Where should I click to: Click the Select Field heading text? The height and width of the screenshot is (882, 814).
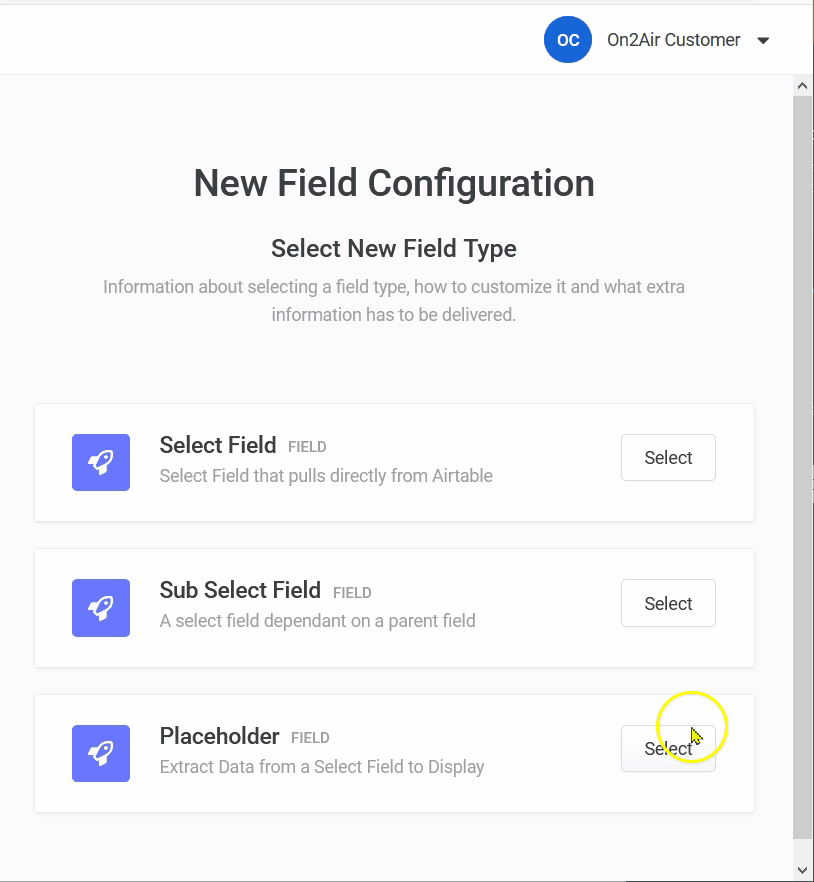(x=218, y=445)
